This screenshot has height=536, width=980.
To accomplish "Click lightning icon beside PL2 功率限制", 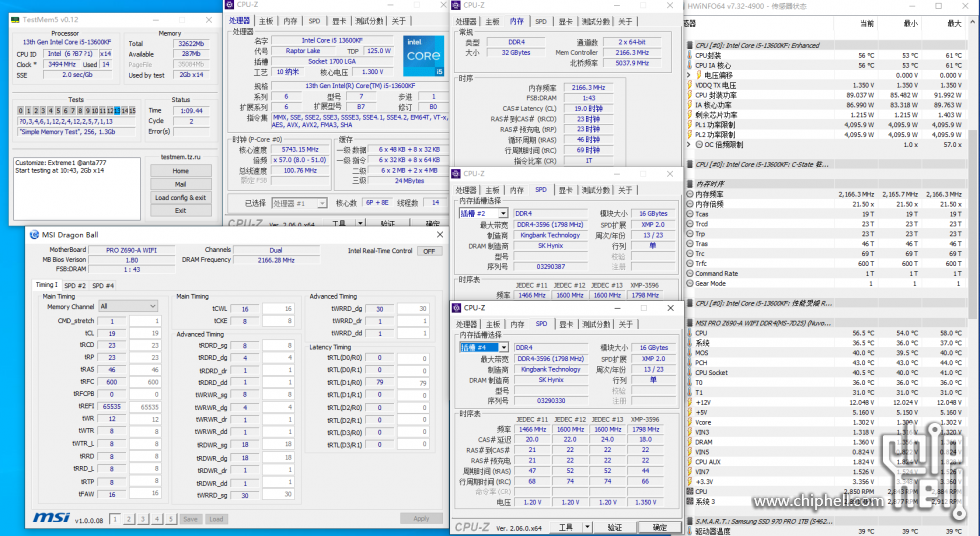I will [689, 134].
